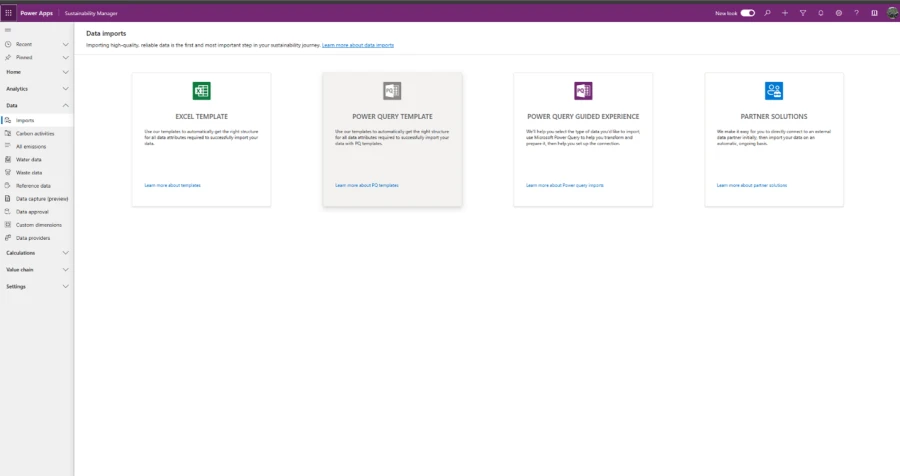Screen dimensions: 900x476
Task: Select the Power Query Guided Experience card
Action: [583, 140]
